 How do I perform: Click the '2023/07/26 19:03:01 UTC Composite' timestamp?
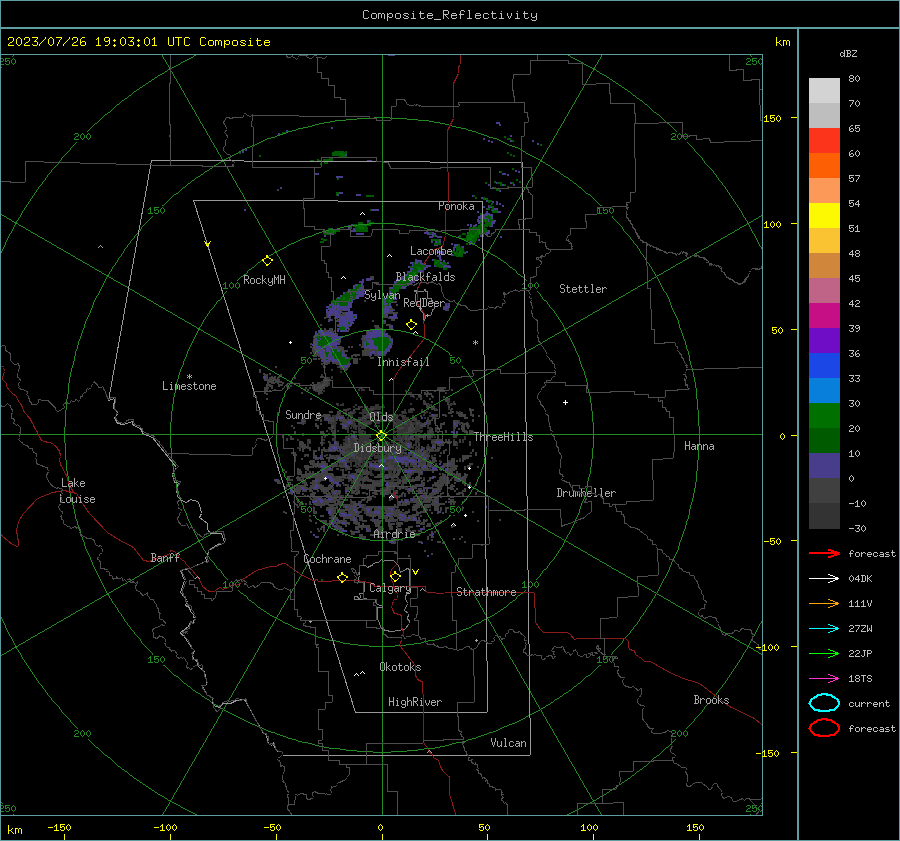pos(138,42)
